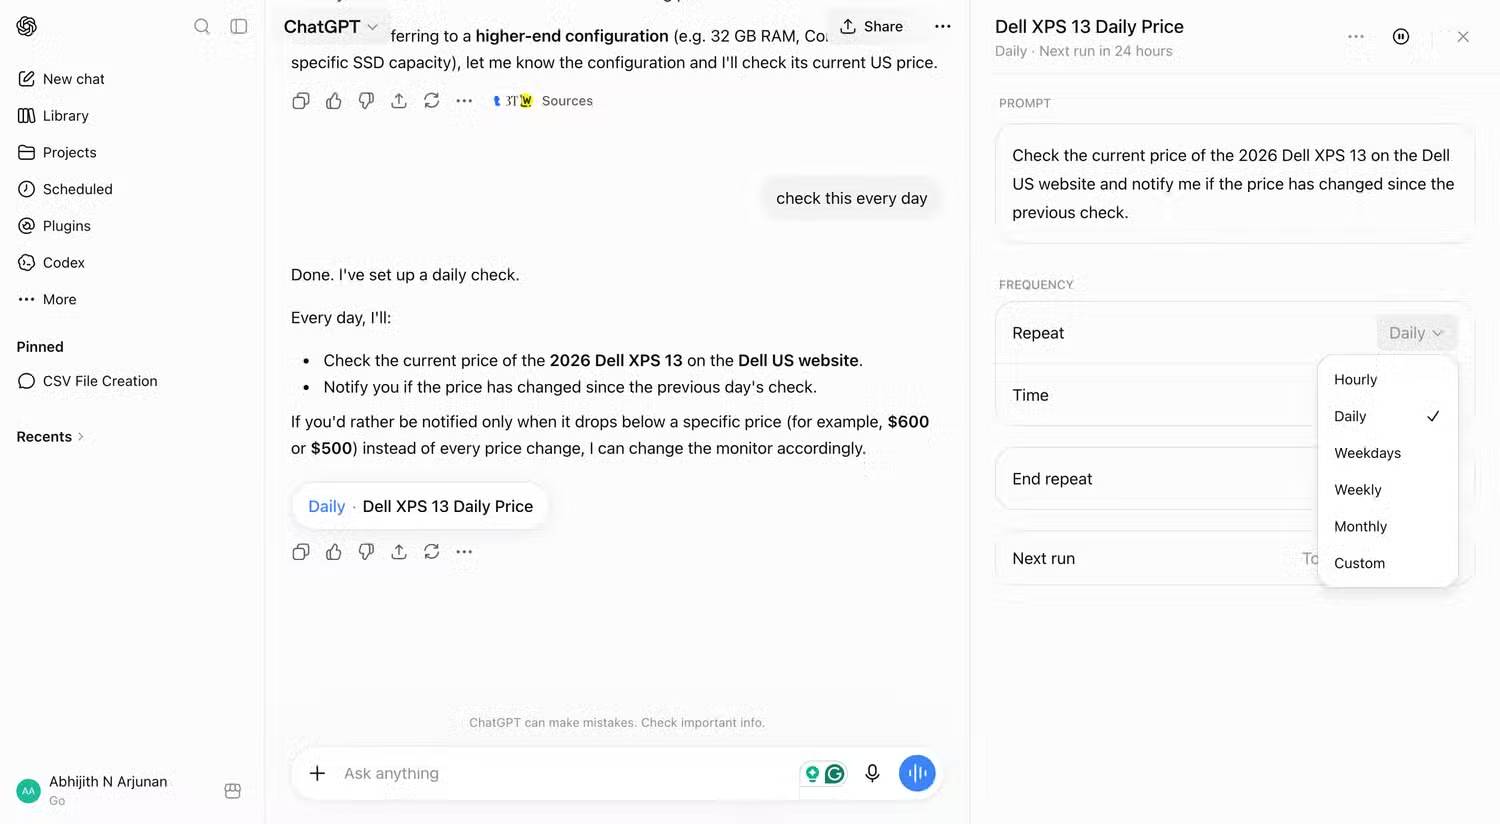Expand the Recents section
This screenshot has width=1500, height=824.
(50, 437)
